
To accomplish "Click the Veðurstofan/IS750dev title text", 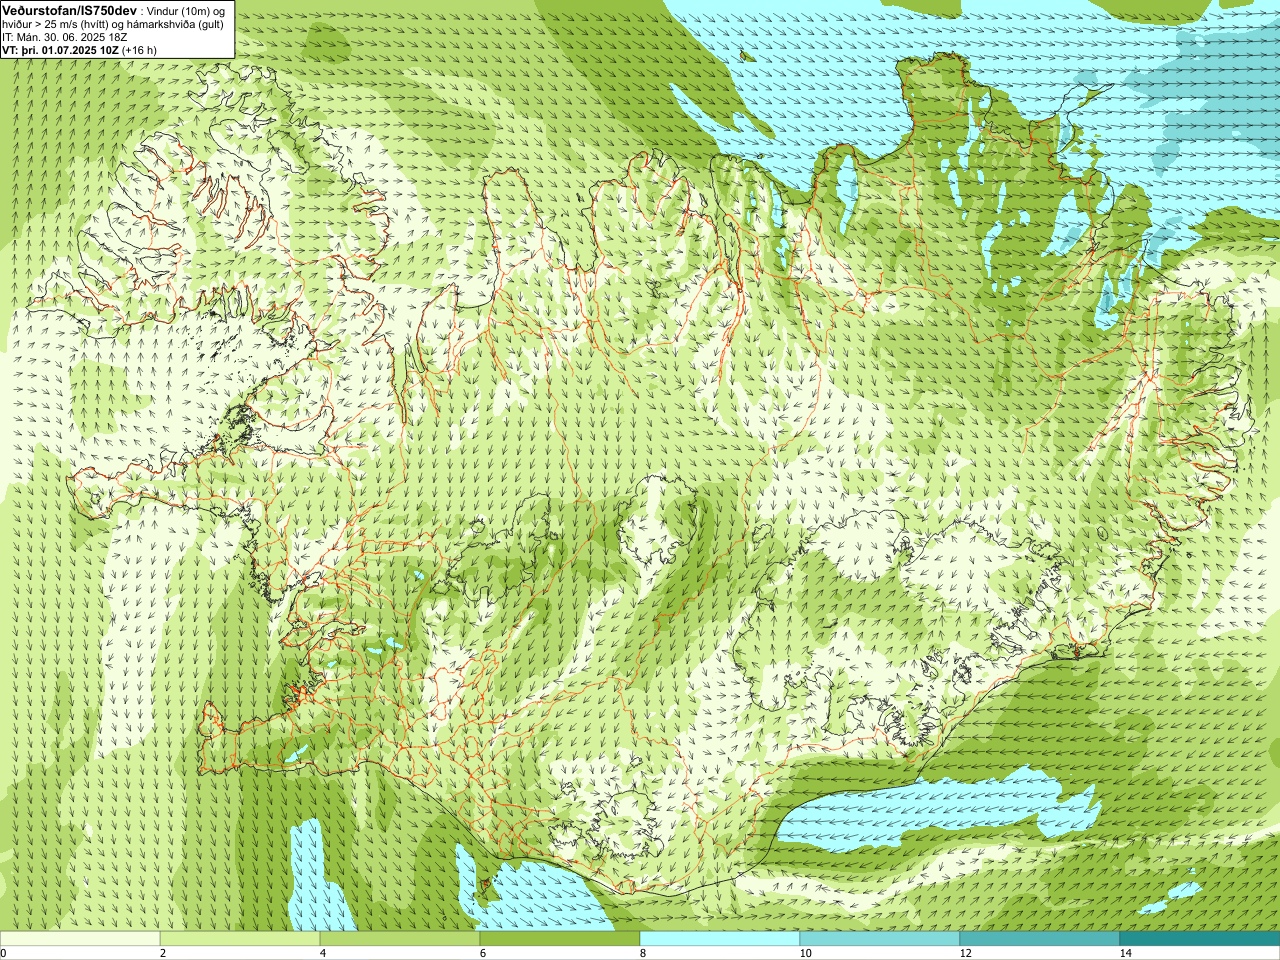I will [x=69, y=10].
